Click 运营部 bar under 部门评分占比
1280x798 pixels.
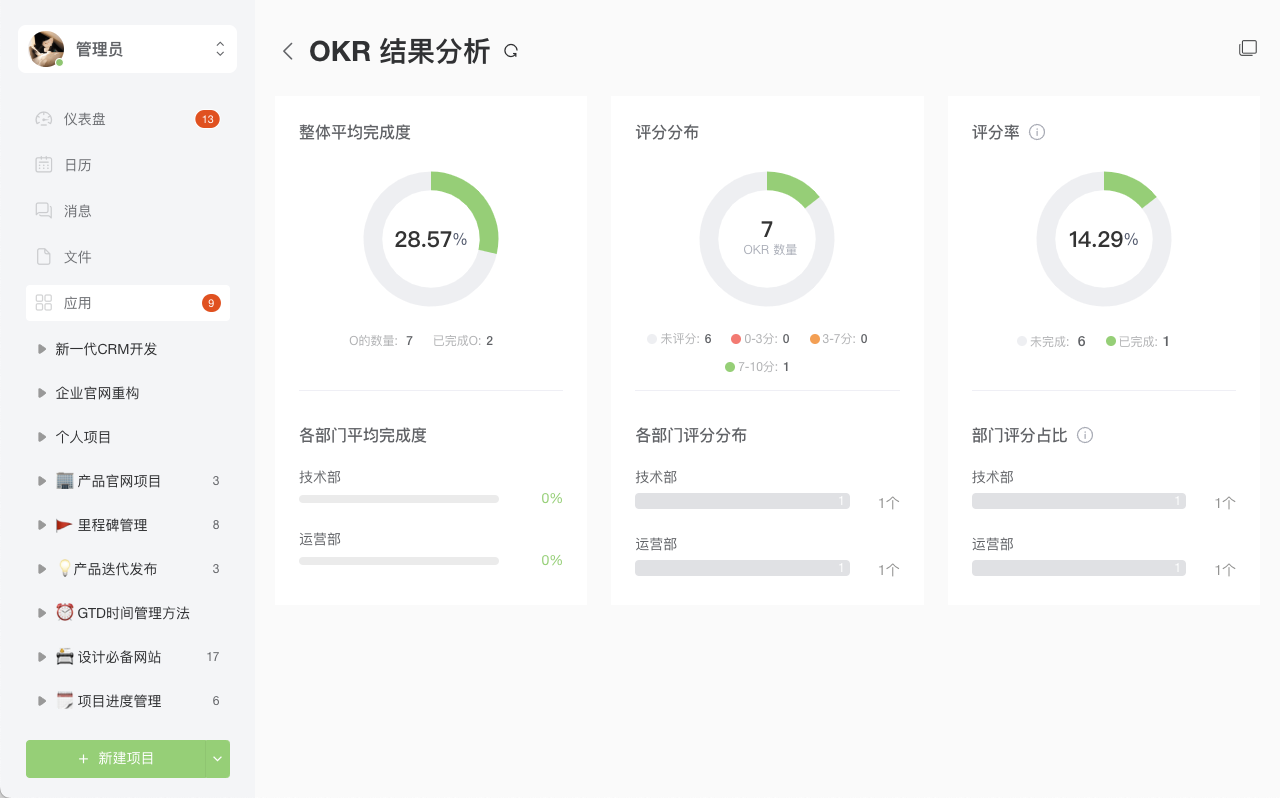pos(1079,568)
